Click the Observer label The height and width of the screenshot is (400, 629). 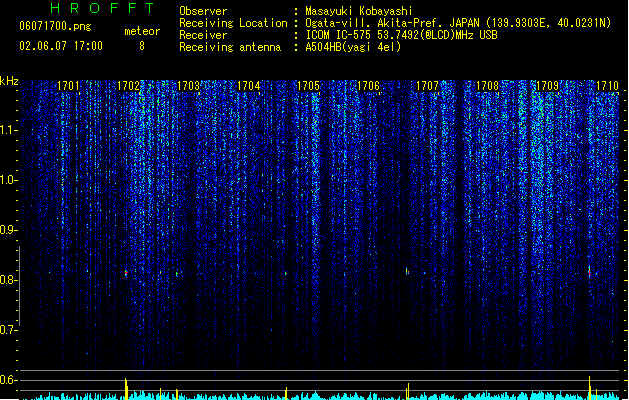[x=203, y=11]
